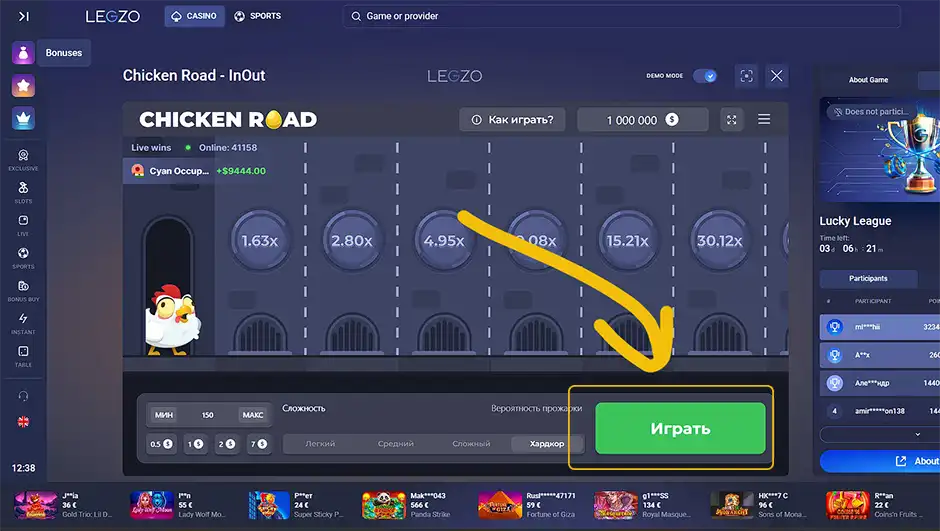
Task: Select participant ml***hii row
Action: click(880, 327)
